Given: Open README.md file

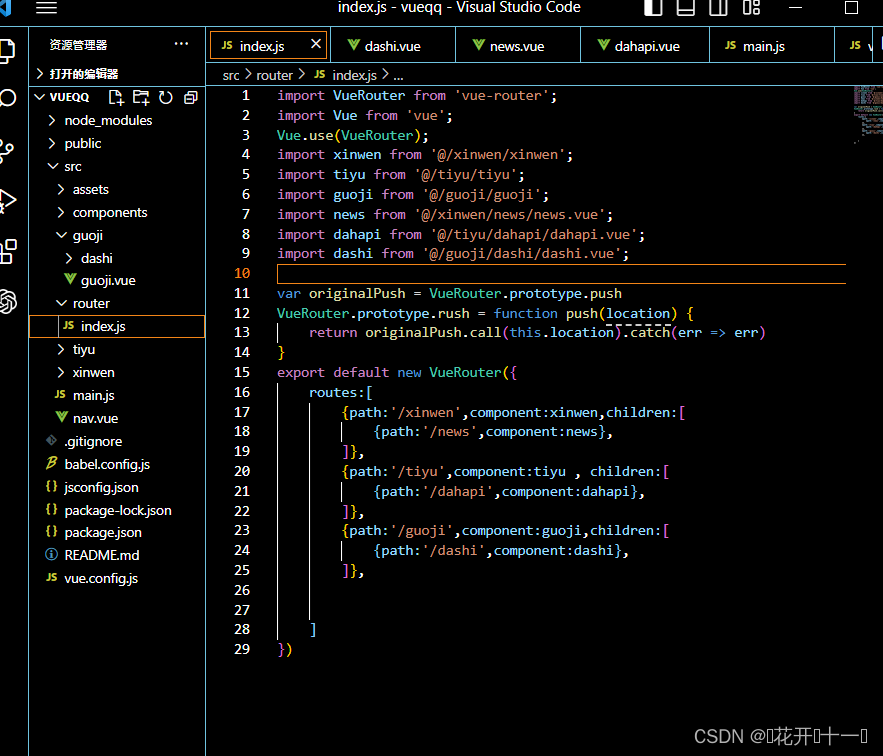Looking at the screenshot, I should tap(117, 555).
